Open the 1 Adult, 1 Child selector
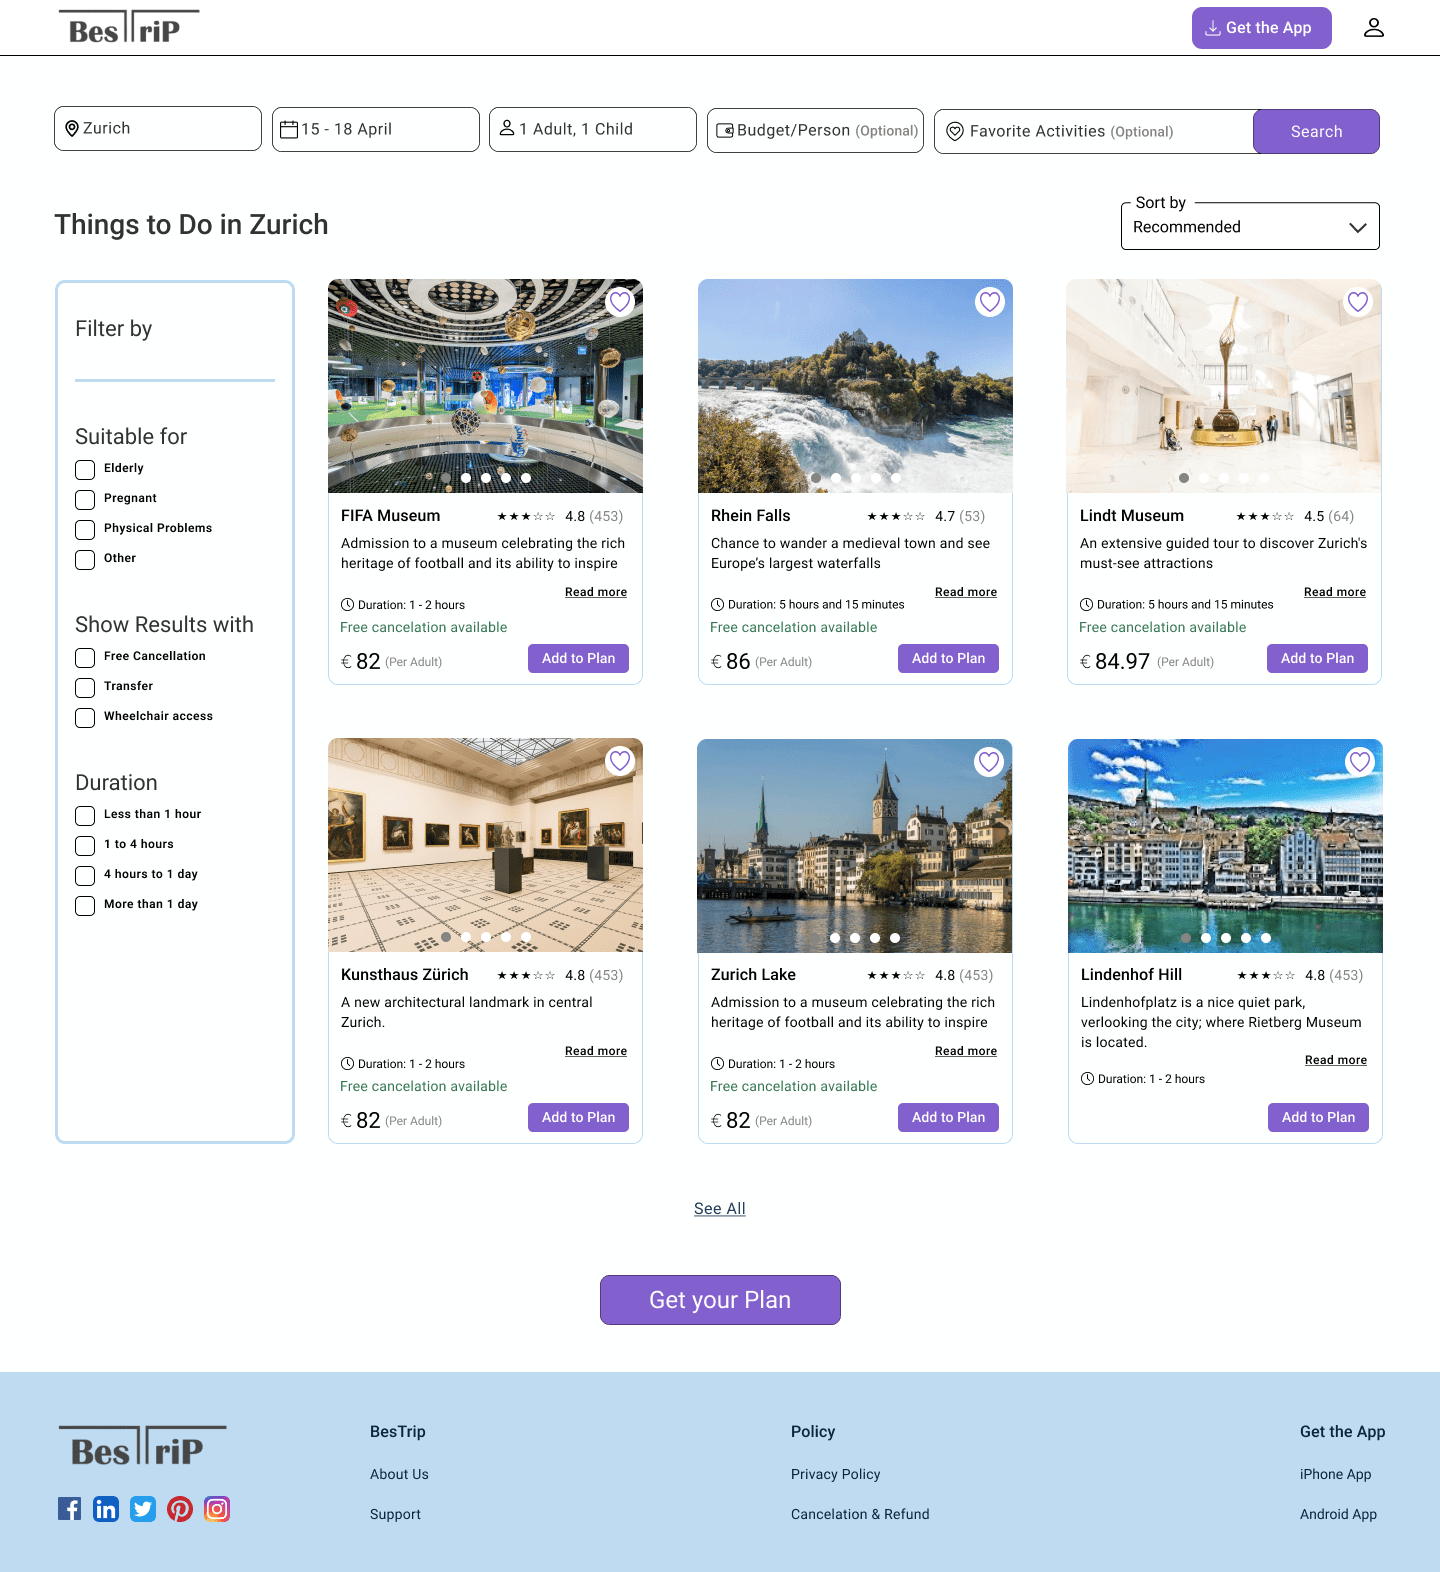This screenshot has height=1572, width=1440. point(593,129)
